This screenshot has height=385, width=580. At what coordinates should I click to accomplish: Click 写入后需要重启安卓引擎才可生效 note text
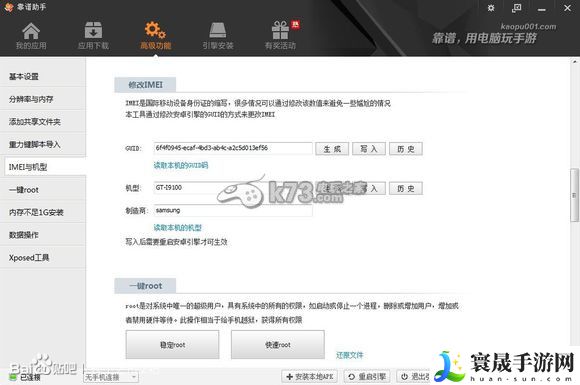[176, 242]
